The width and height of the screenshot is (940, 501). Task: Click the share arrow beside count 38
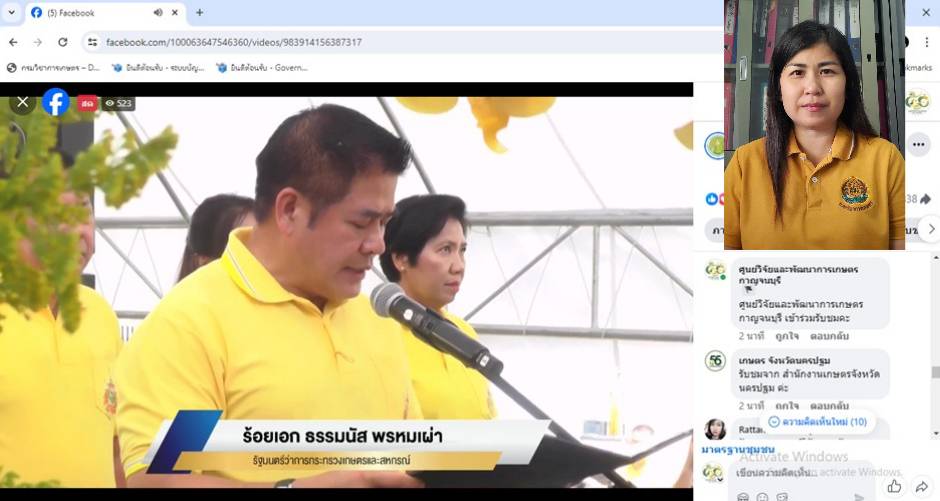pyautogui.click(x=925, y=199)
